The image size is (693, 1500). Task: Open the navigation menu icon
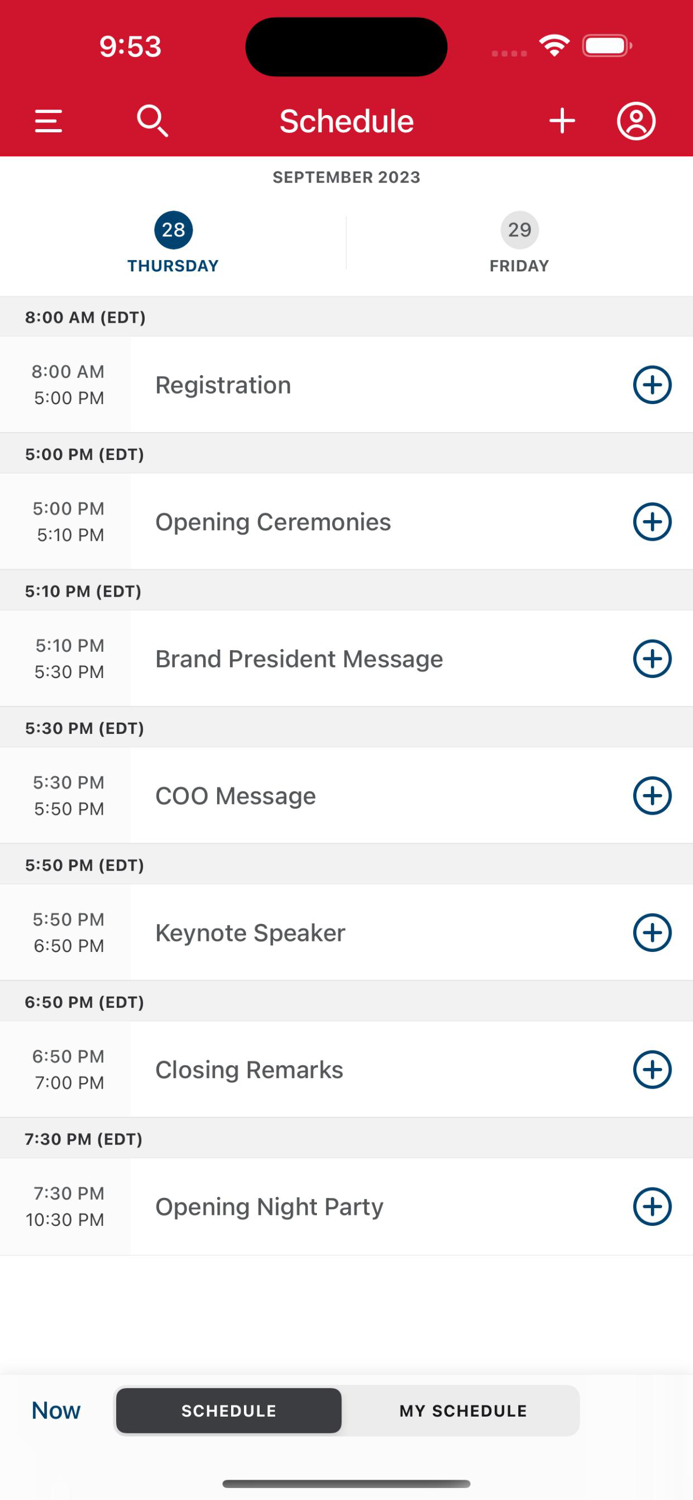(47, 121)
